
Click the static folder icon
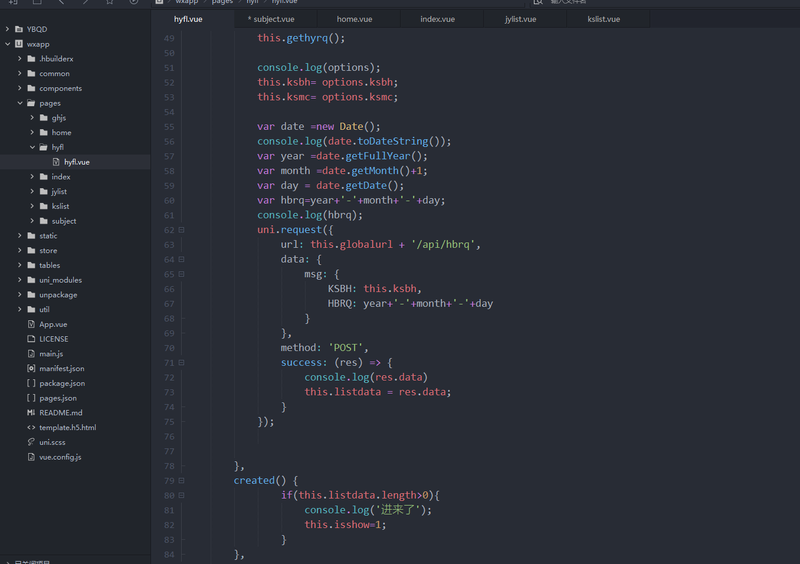pos(31,236)
